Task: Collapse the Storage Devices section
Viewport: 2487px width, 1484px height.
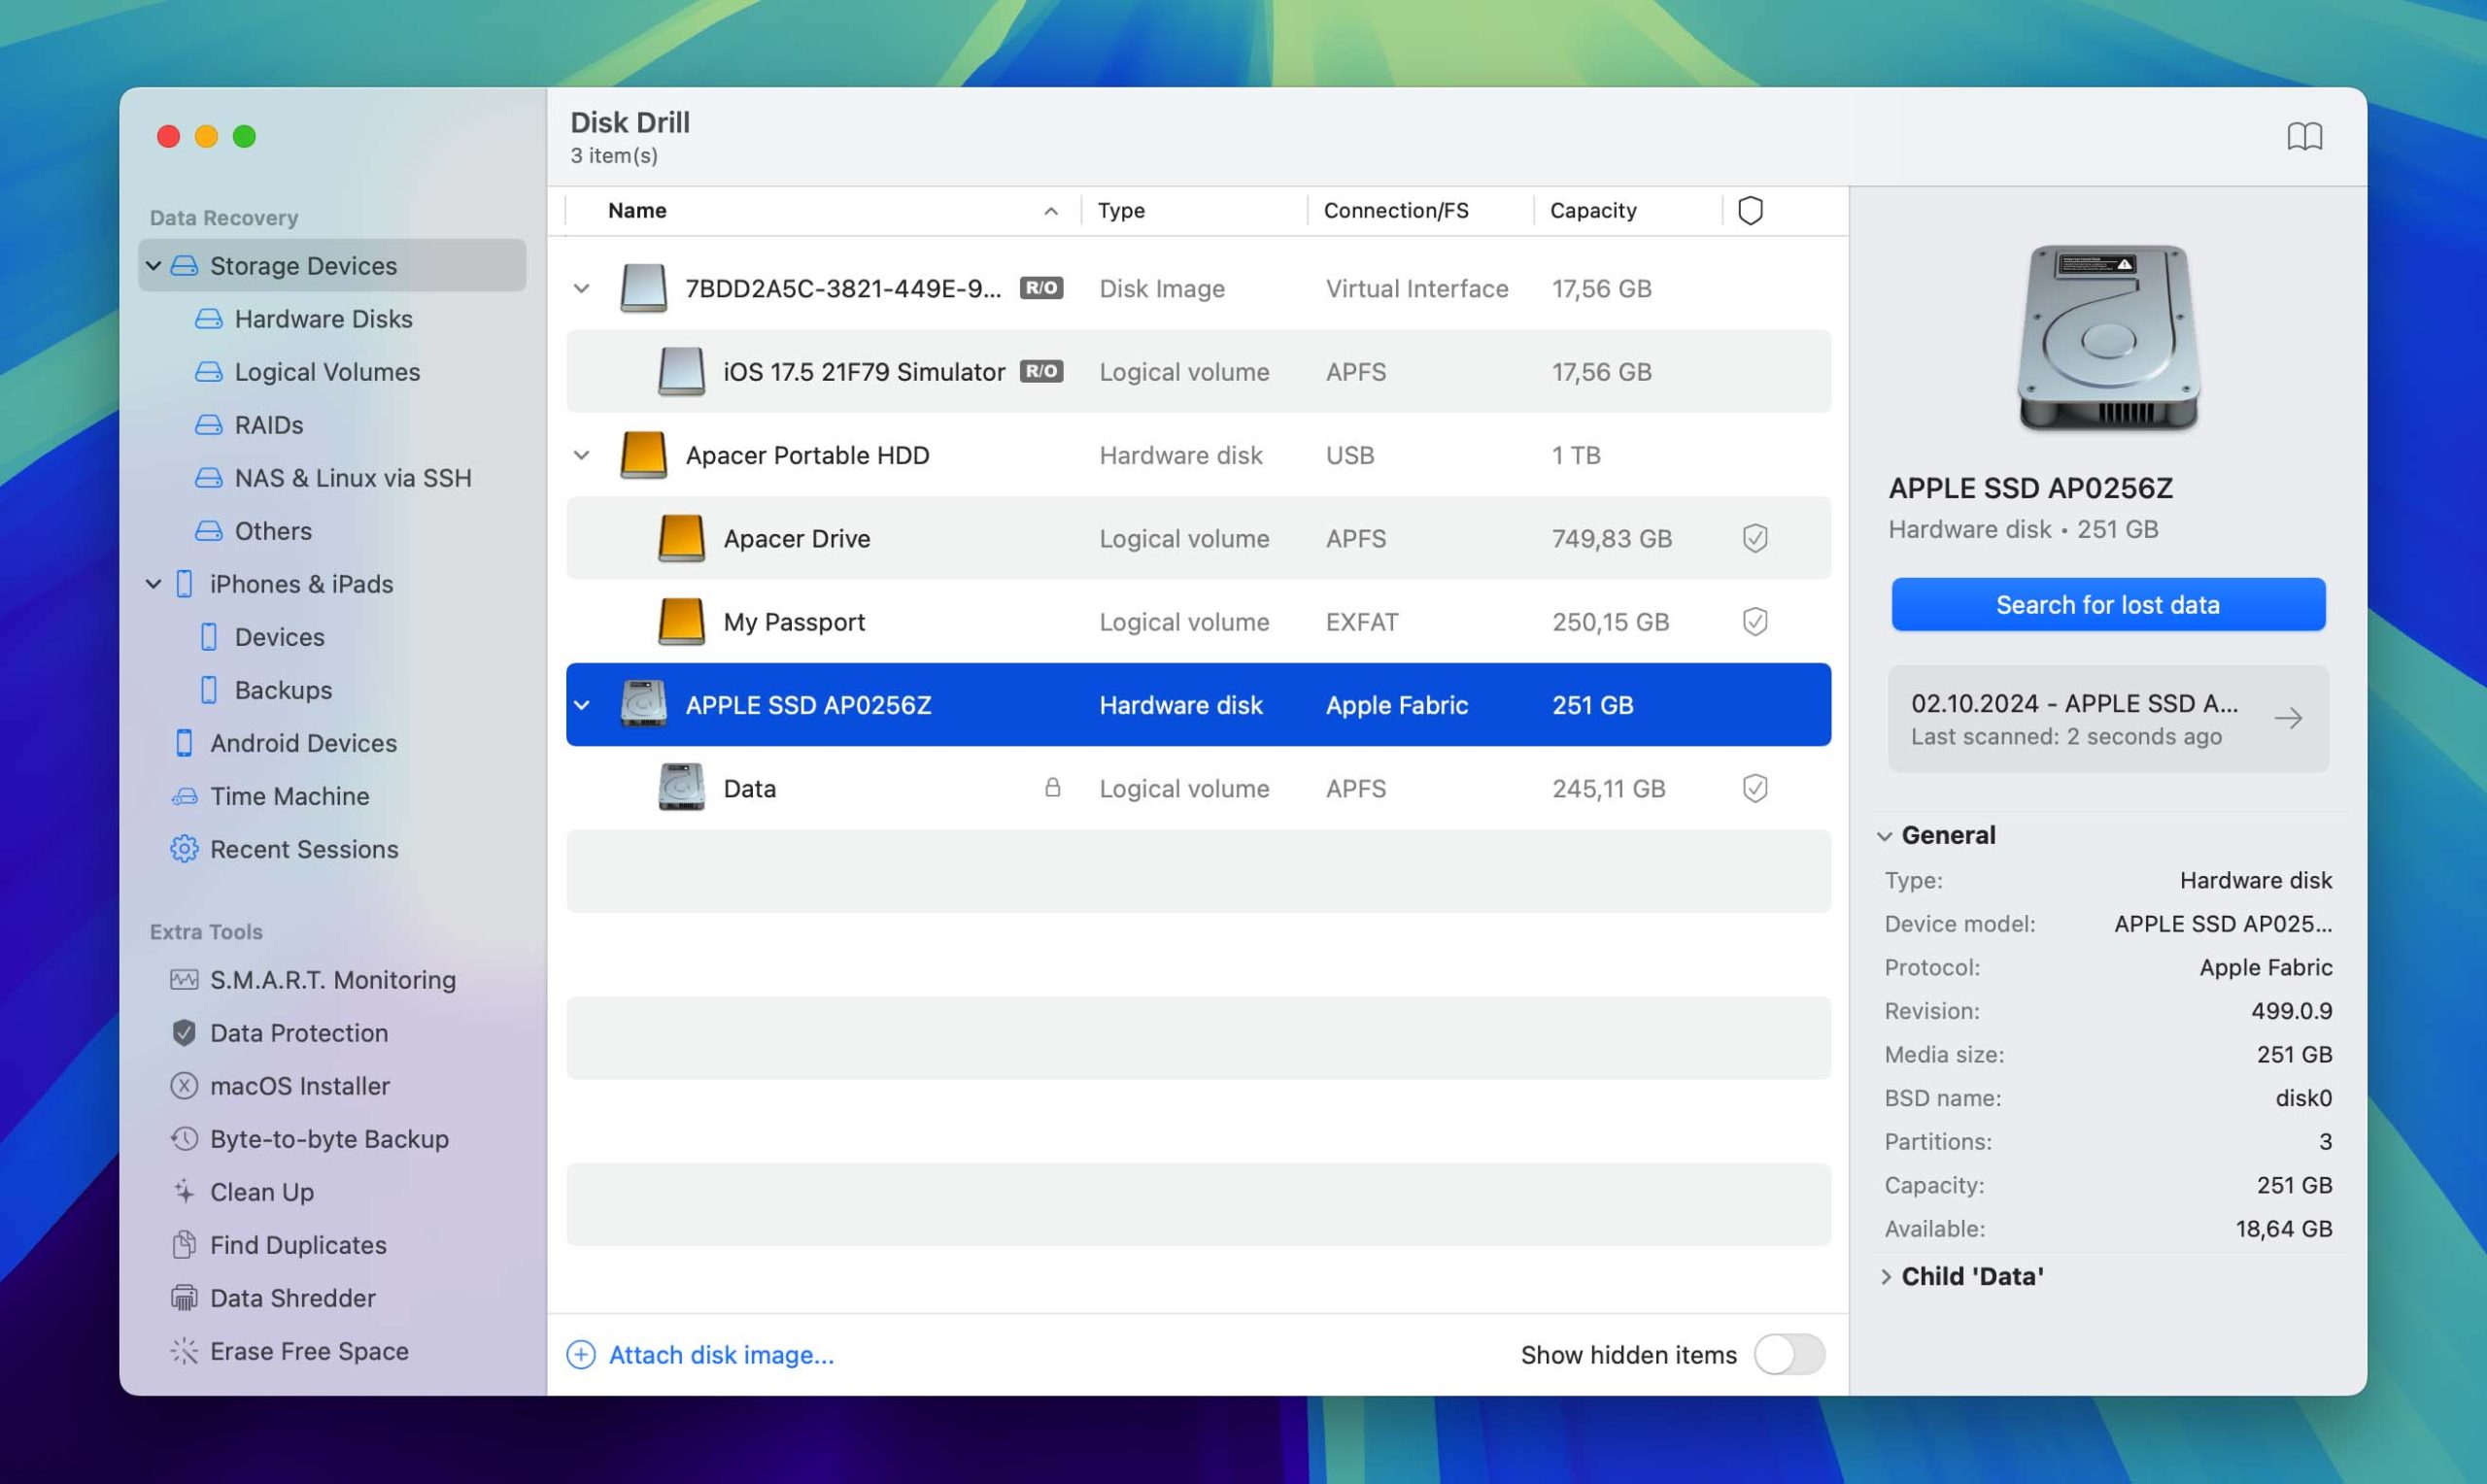Action: pos(153,266)
